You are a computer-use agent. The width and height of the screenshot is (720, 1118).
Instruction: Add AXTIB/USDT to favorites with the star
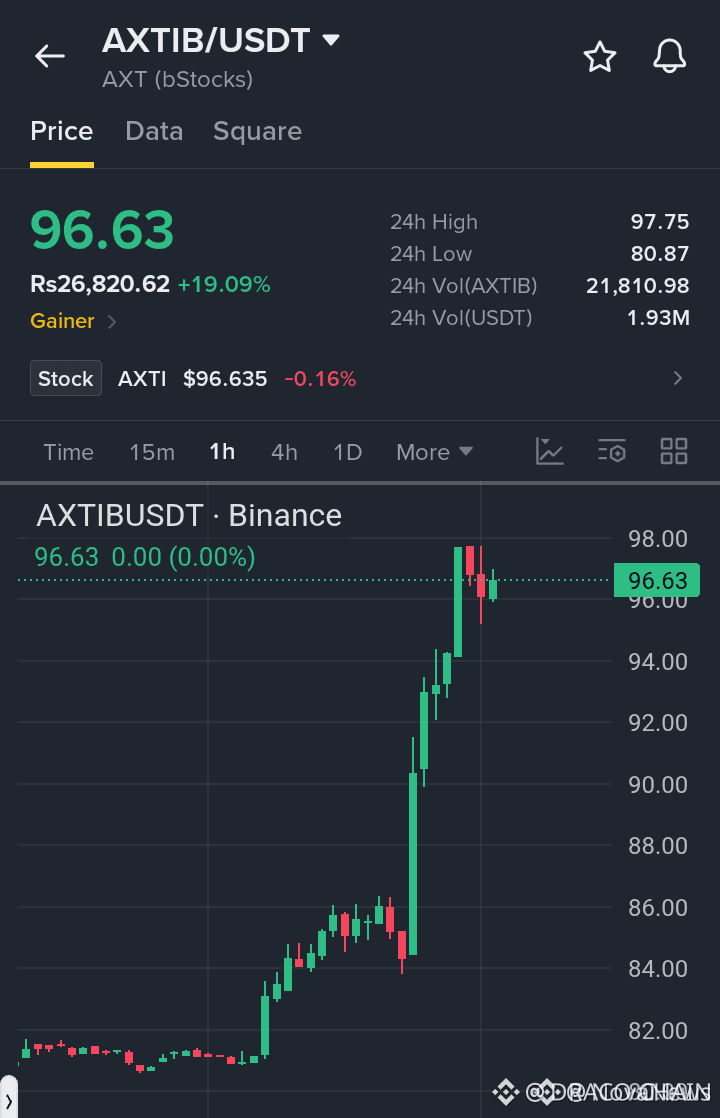600,56
